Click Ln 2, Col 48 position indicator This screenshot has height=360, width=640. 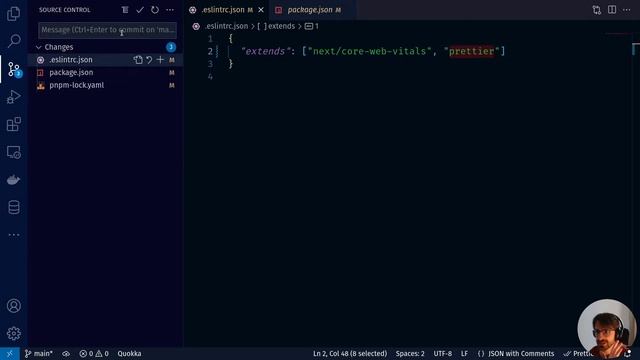pyautogui.click(x=350, y=353)
